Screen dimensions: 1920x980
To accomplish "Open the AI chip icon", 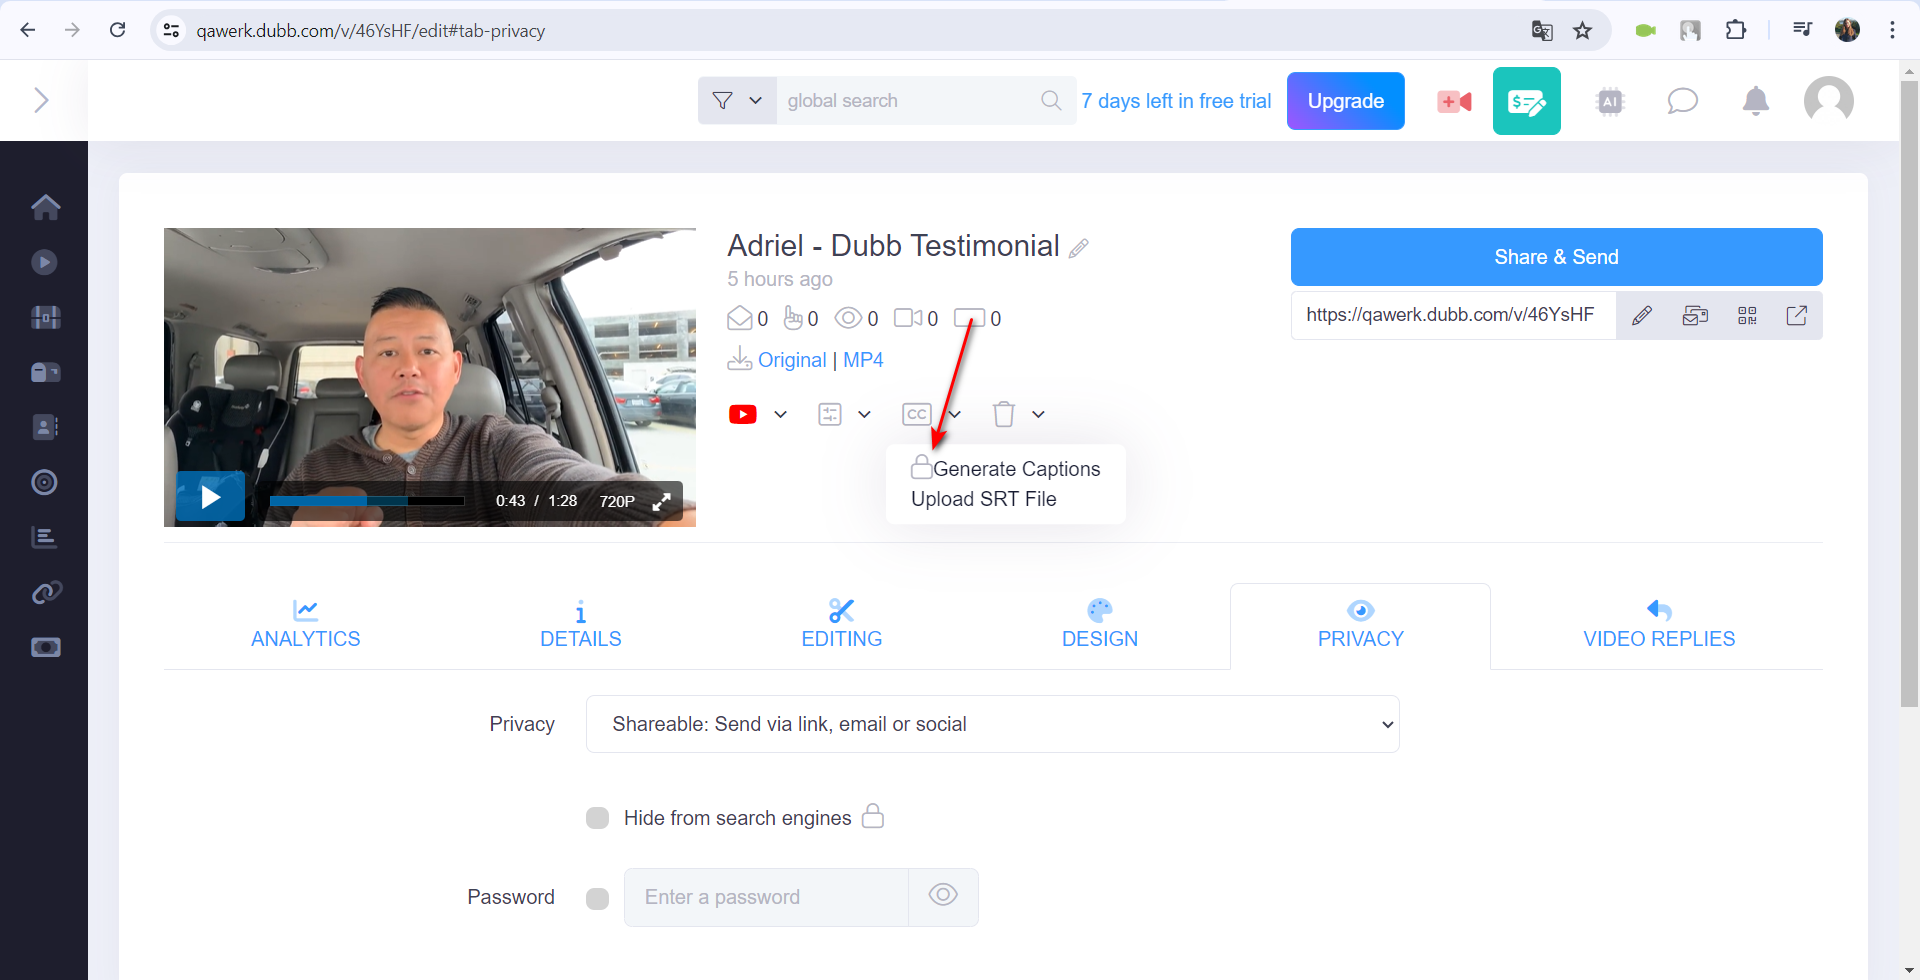I will pos(1610,101).
